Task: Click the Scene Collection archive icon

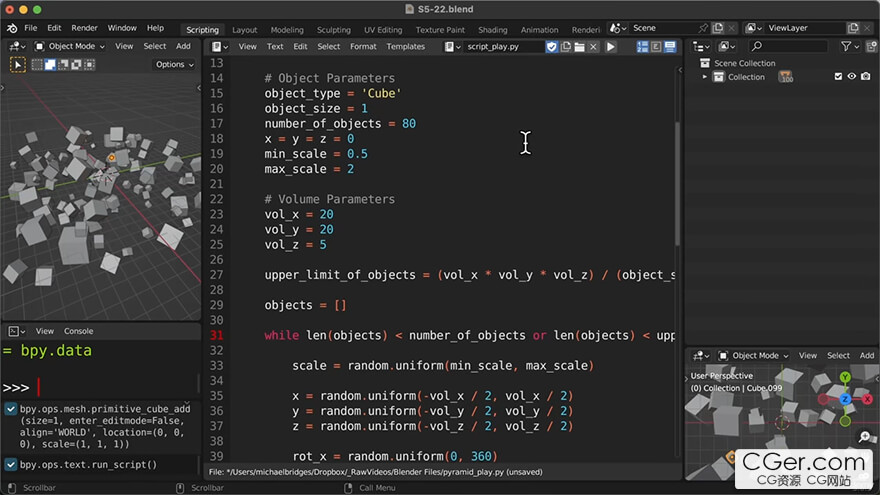Action: pyautogui.click(x=705, y=63)
